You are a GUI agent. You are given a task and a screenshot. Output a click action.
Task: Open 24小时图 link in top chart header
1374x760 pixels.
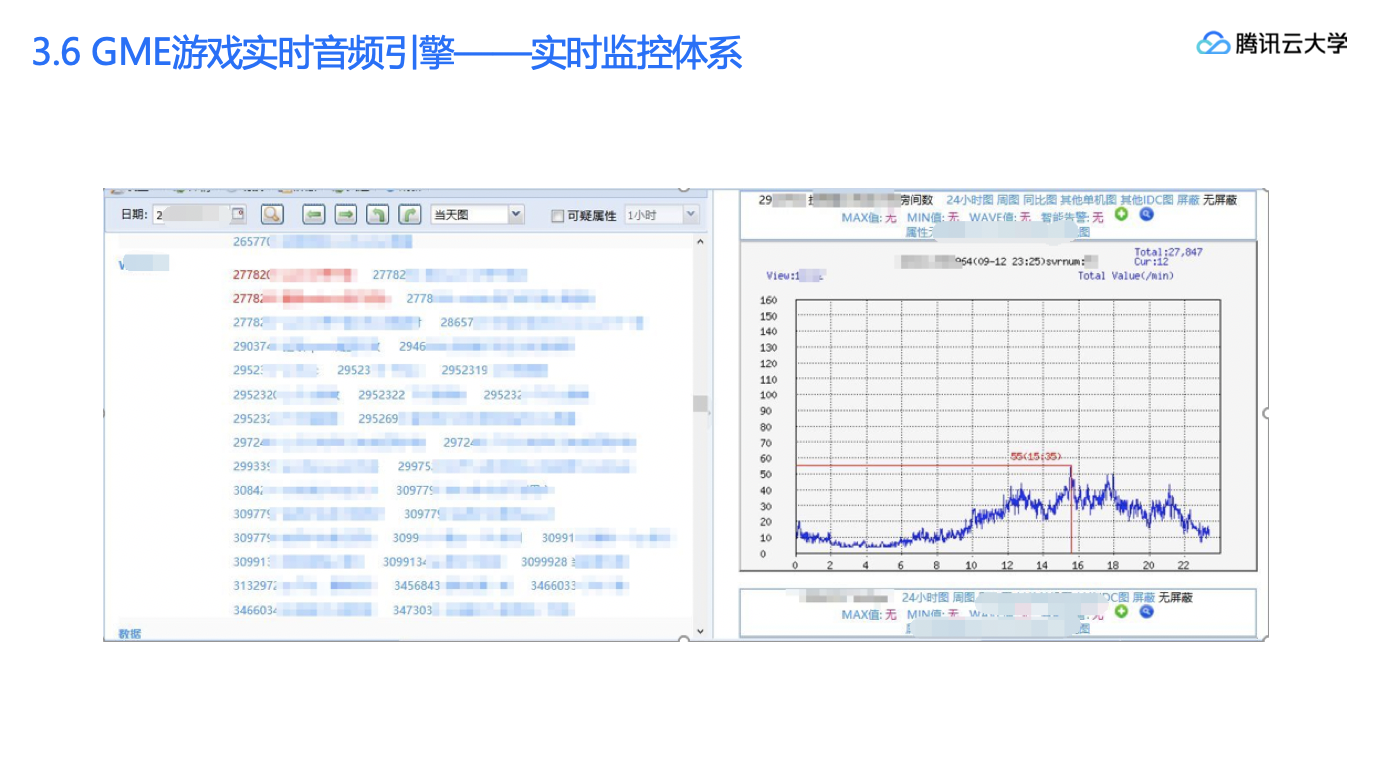pos(970,200)
